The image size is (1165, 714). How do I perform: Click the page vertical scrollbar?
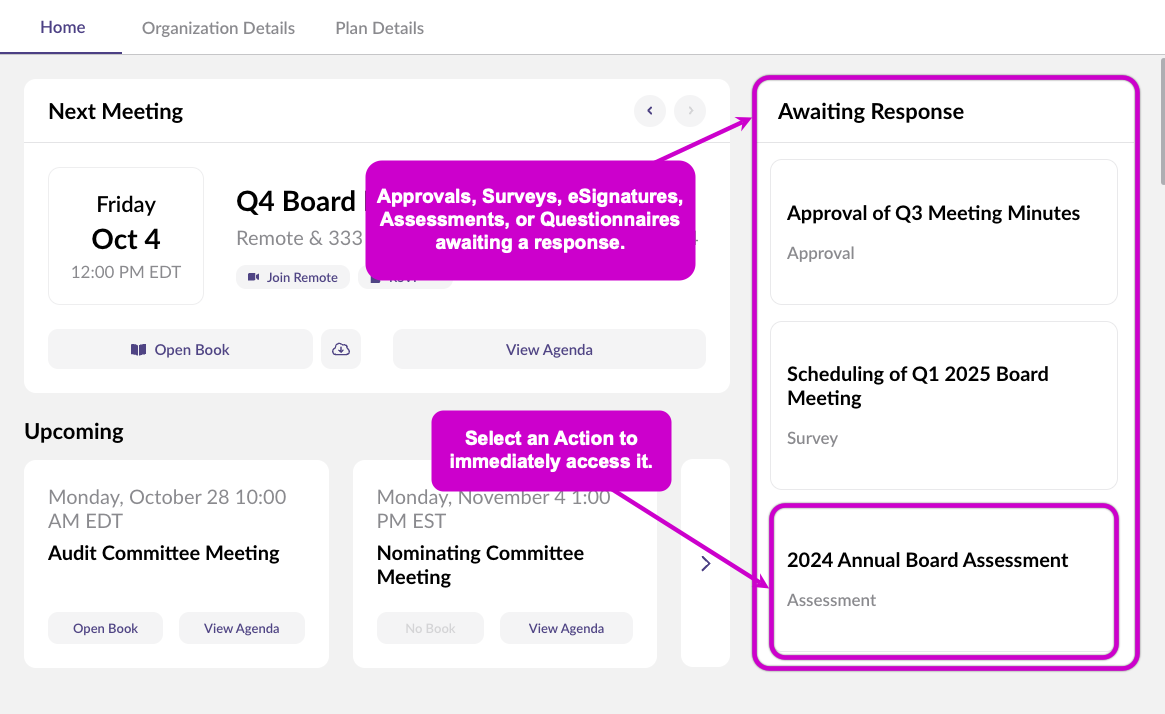tap(1162, 121)
